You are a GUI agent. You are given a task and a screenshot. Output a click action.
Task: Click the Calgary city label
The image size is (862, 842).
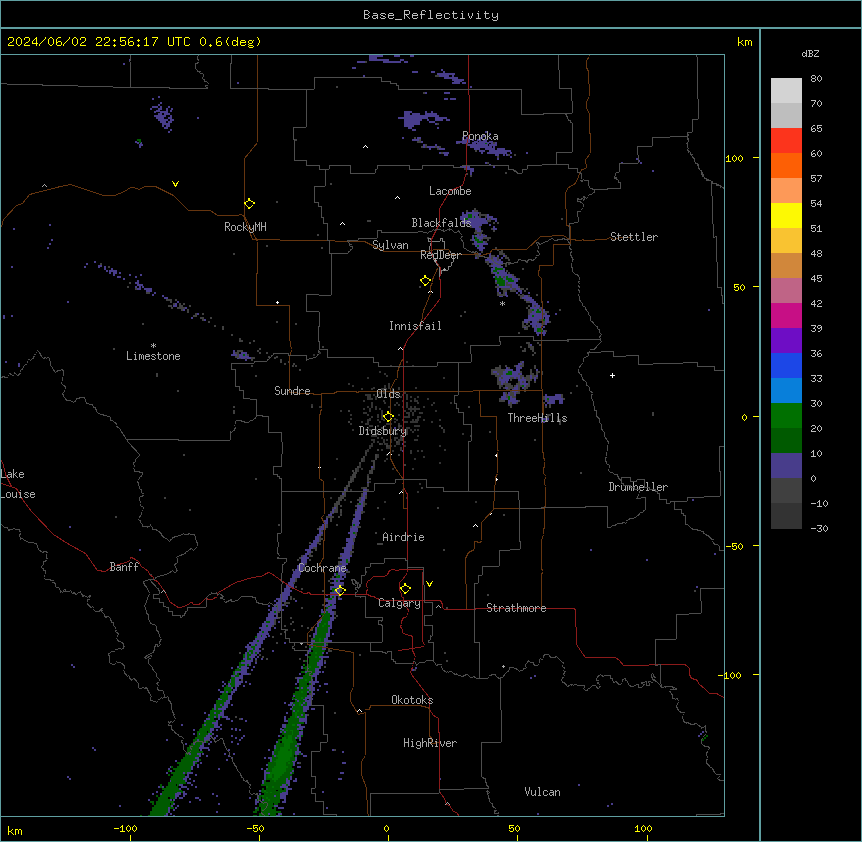tap(399, 603)
